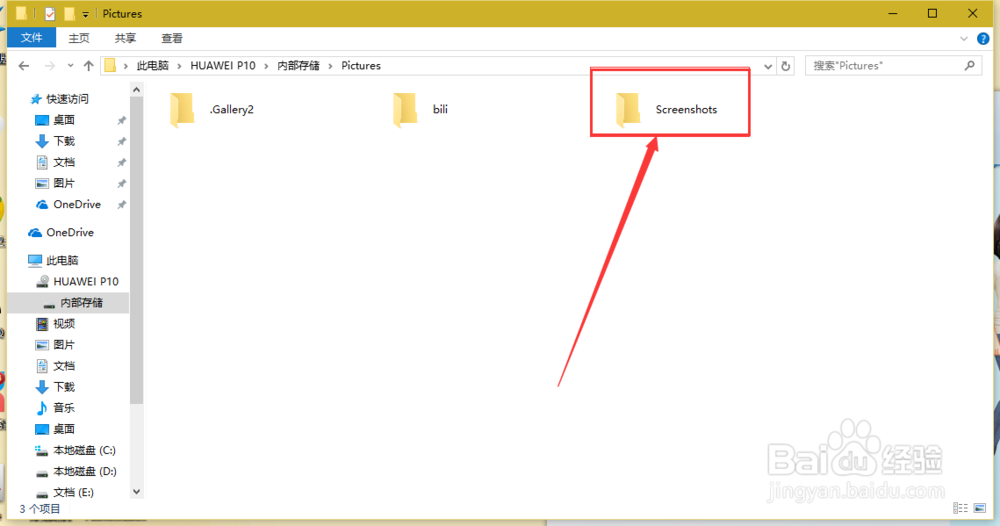Image resolution: width=1000 pixels, height=526 pixels.
Task: Select pinned 文档 under quick access
Action: point(64,162)
